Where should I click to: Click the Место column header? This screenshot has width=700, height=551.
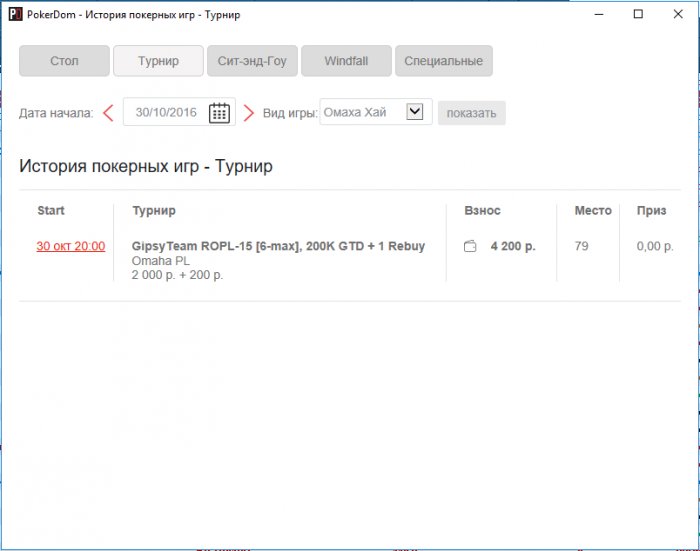click(593, 210)
